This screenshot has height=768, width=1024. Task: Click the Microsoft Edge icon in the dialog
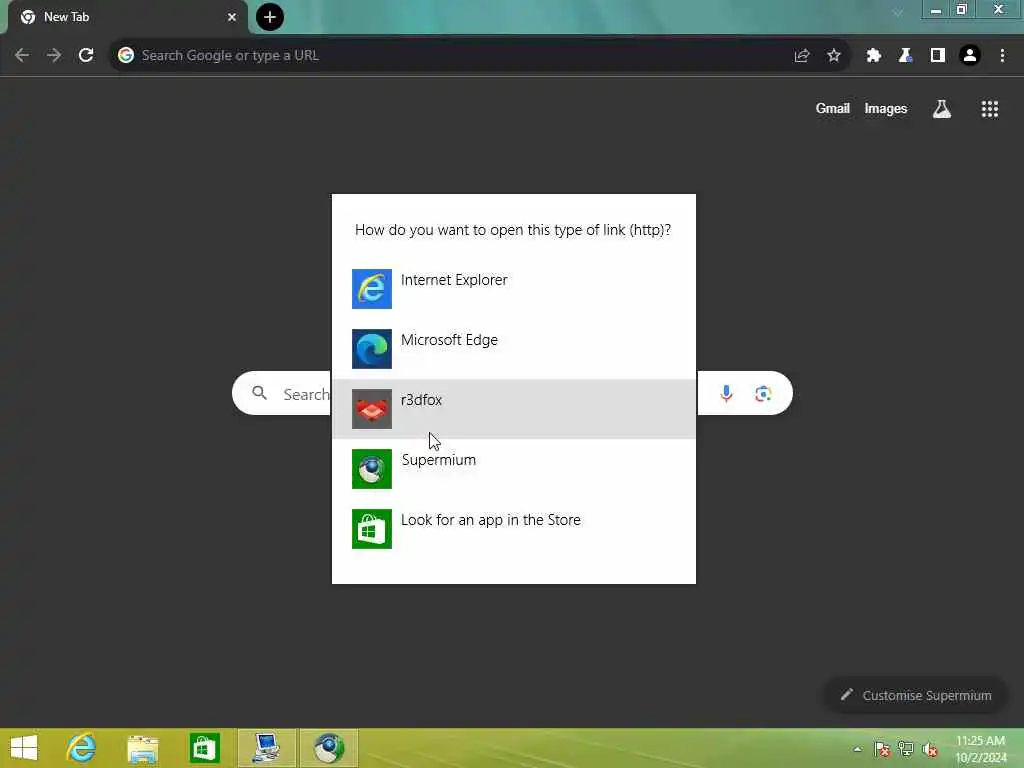click(372, 349)
